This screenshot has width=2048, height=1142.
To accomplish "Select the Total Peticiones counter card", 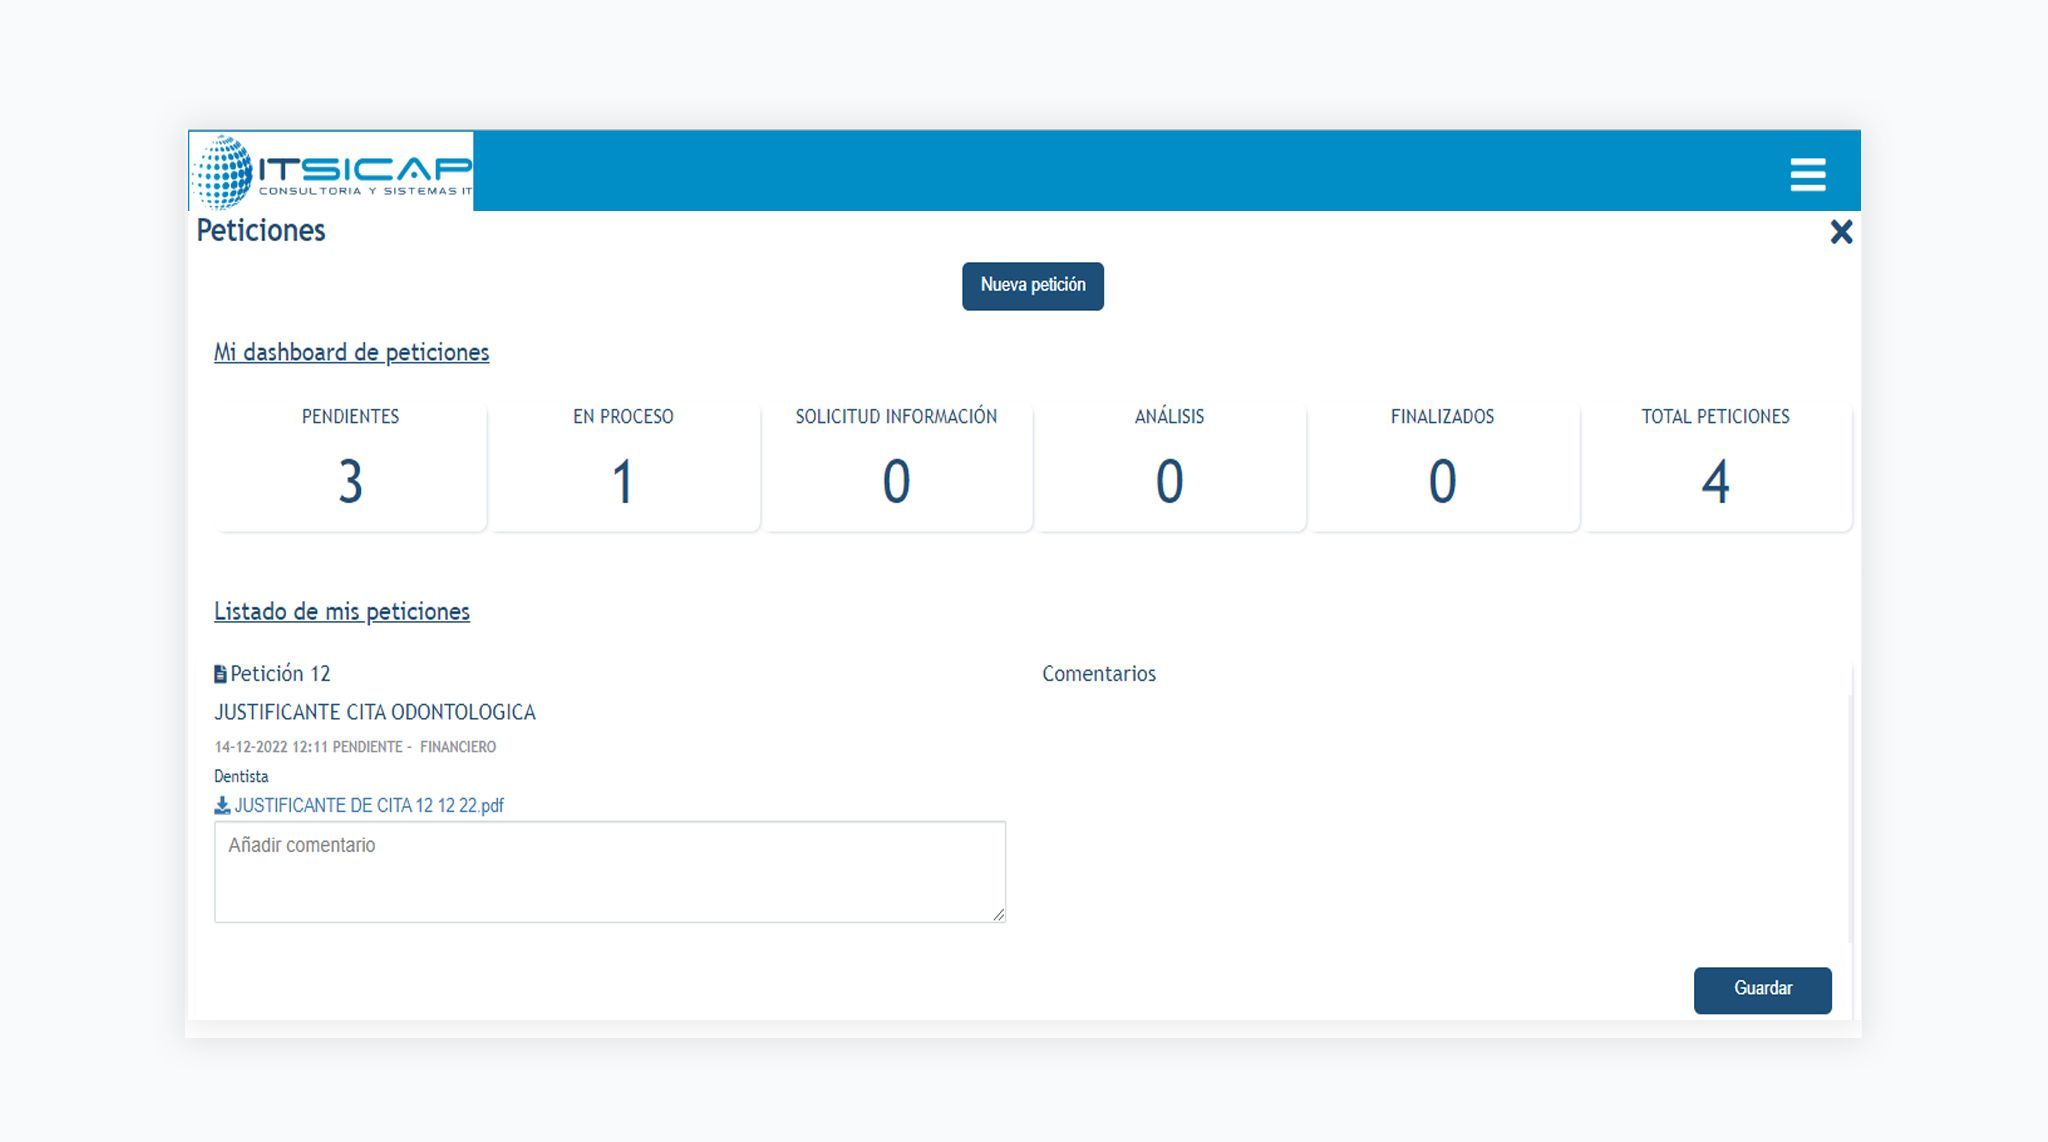I will (x=1716, y=464).
